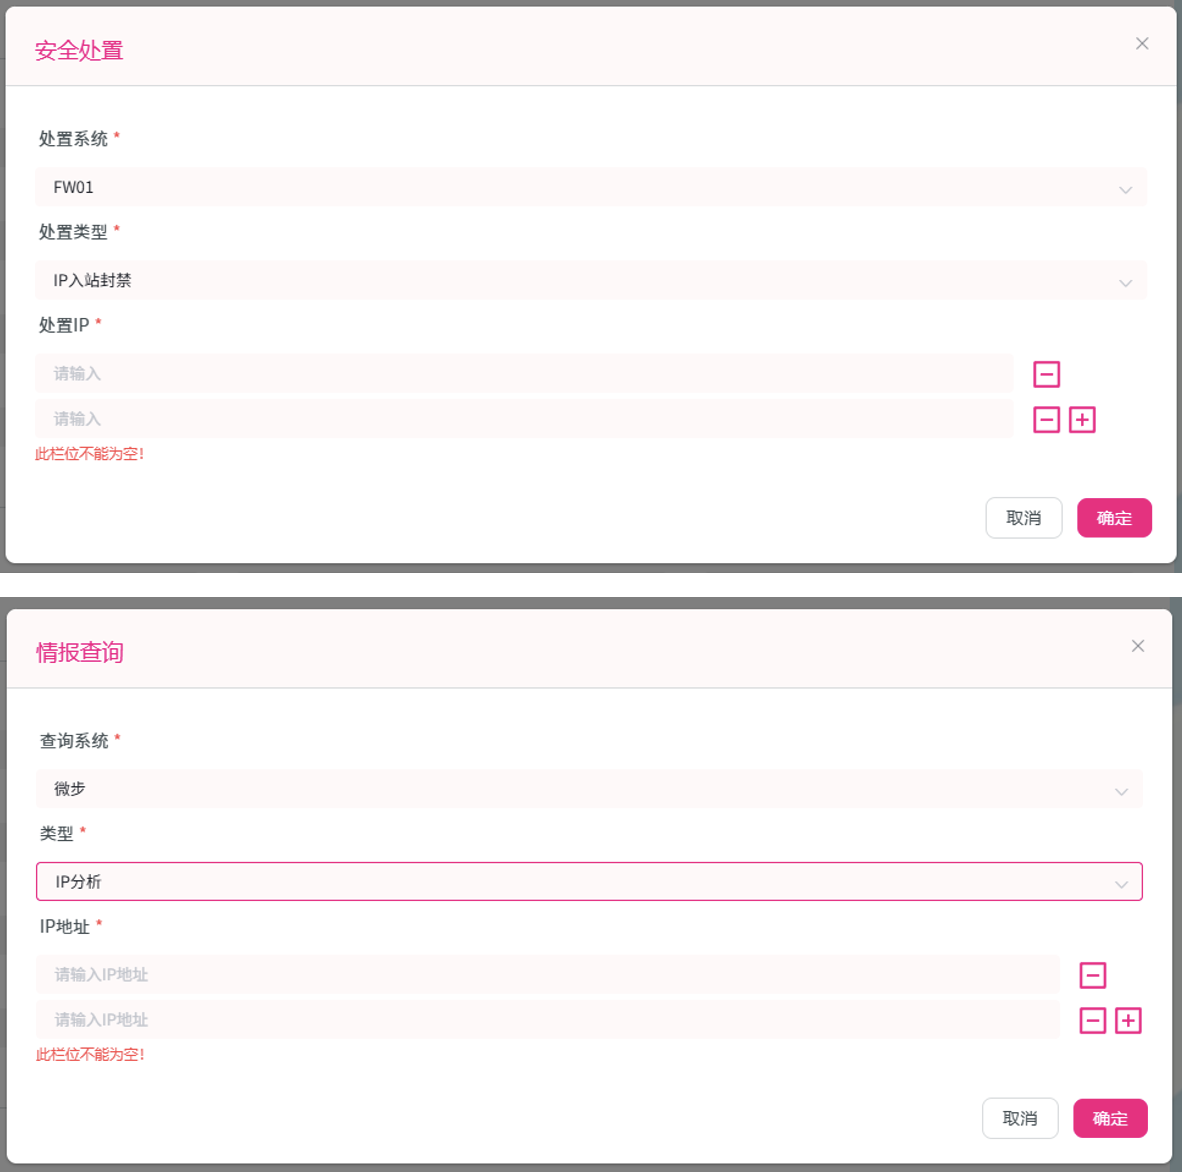Click 取消 in the 情报查询 dialog
The width and height of the screenshot is (1182, 1172).
(1020, 1118)
